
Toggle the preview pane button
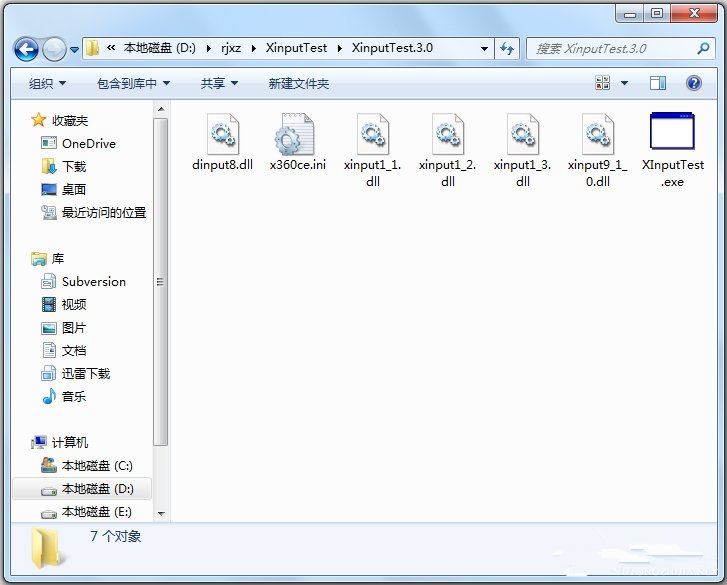pos(657,83)
